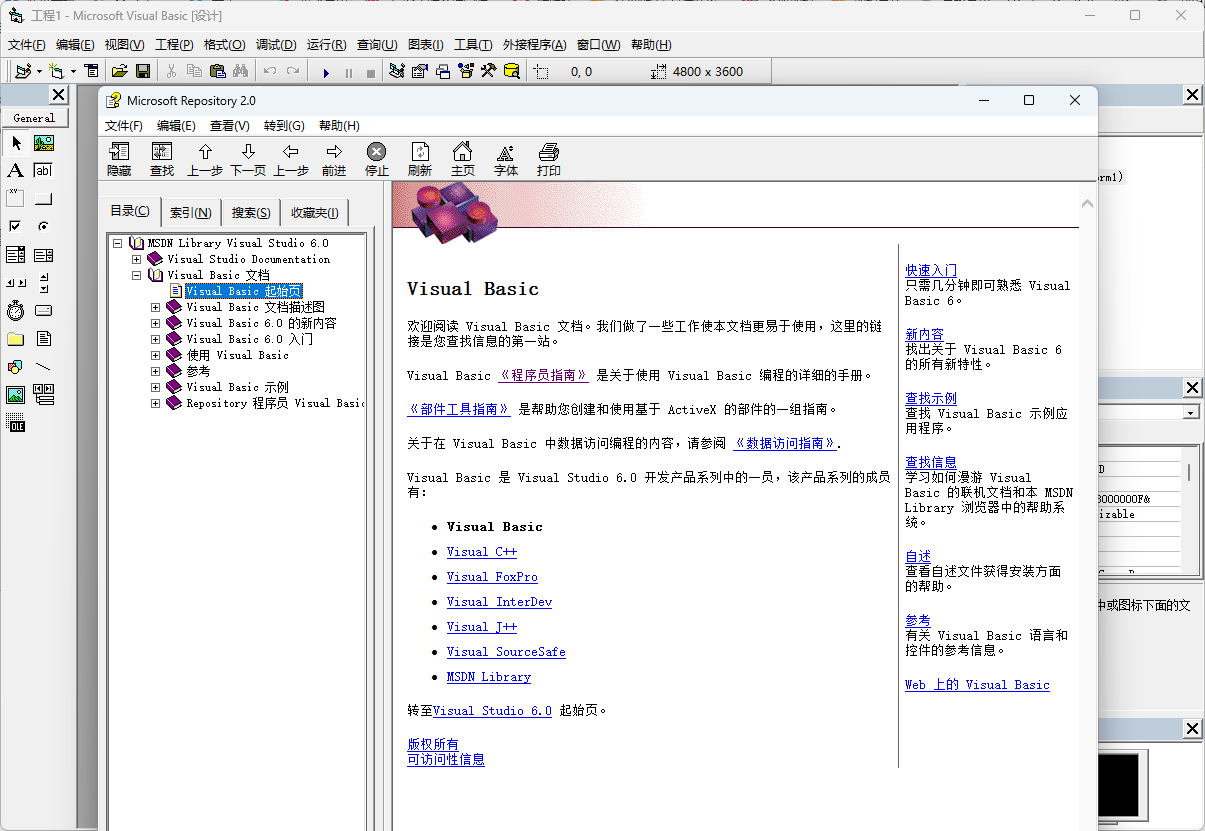Expand the Visual Basic 文档描述图 node
The height and width of the screenshot is (831, 1205).
pos(156,307)
